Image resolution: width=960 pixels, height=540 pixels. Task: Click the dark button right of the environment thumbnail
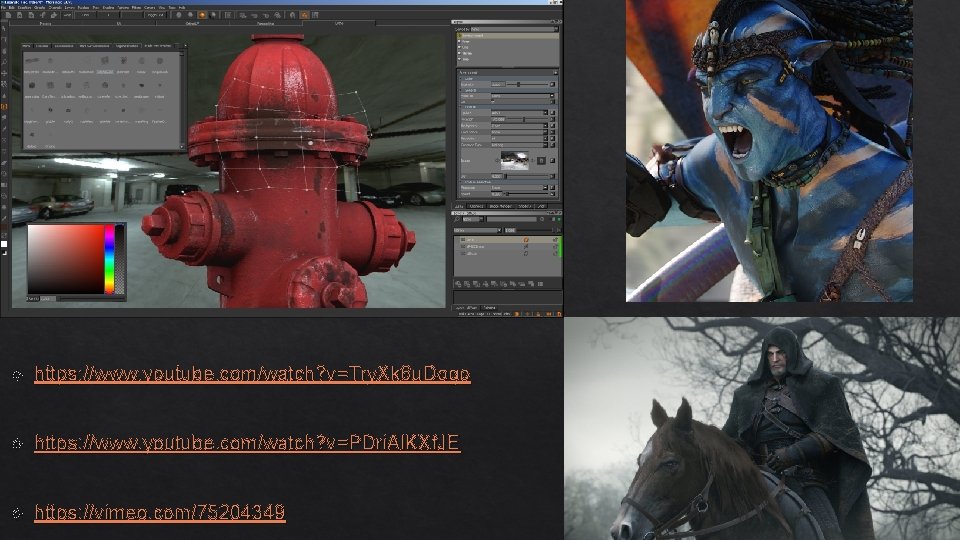click(x=541, y=160)
